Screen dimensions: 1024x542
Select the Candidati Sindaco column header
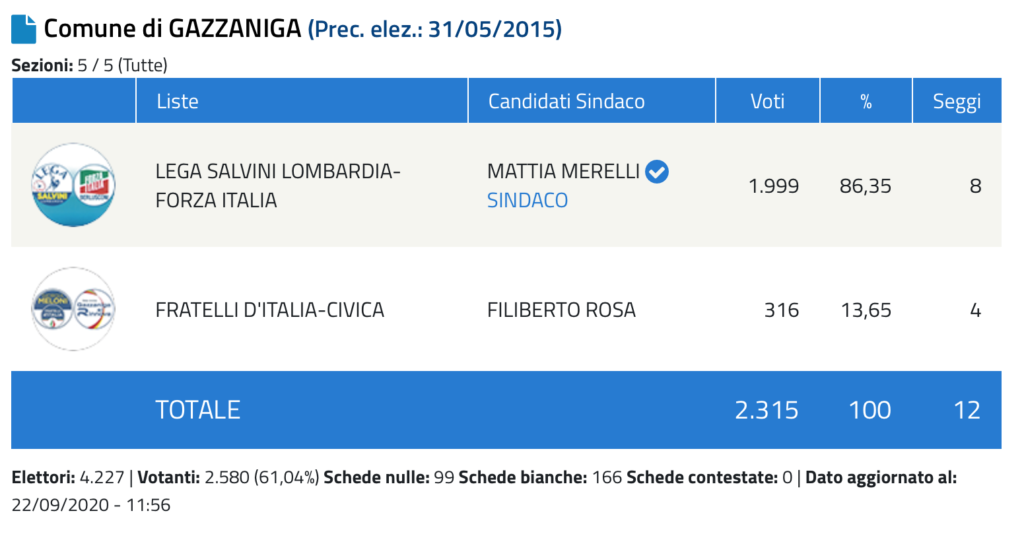click(x=566, y=101)
